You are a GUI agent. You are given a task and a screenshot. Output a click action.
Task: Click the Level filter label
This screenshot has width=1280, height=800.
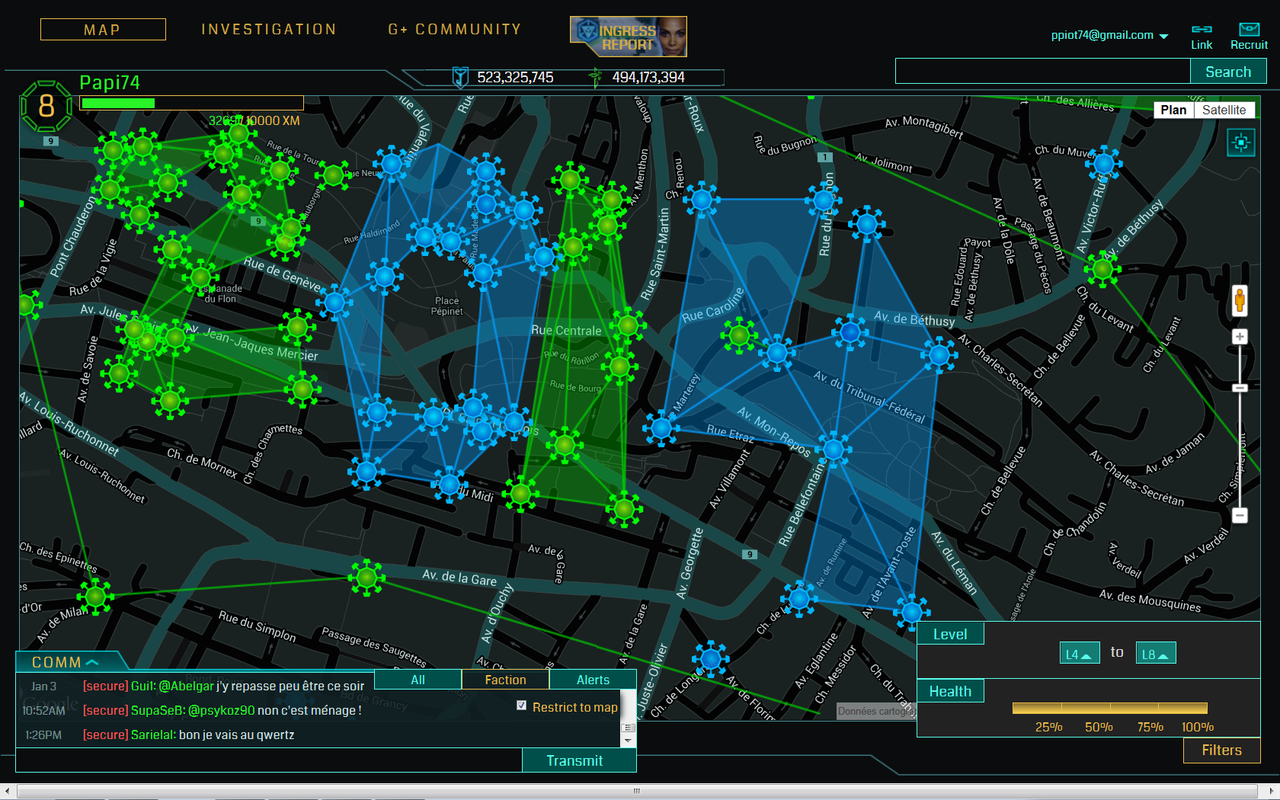coord(950,634)
